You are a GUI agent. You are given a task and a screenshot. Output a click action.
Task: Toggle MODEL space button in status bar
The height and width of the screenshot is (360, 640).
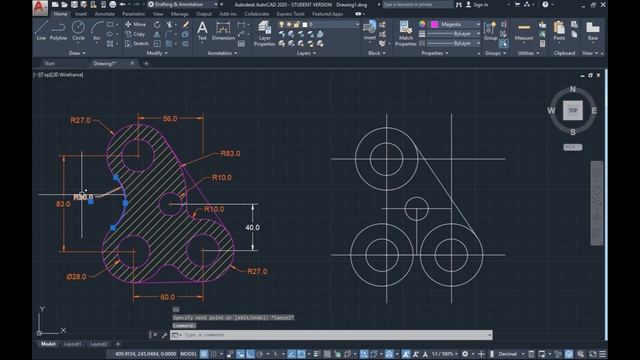click(x=189, y=354)
